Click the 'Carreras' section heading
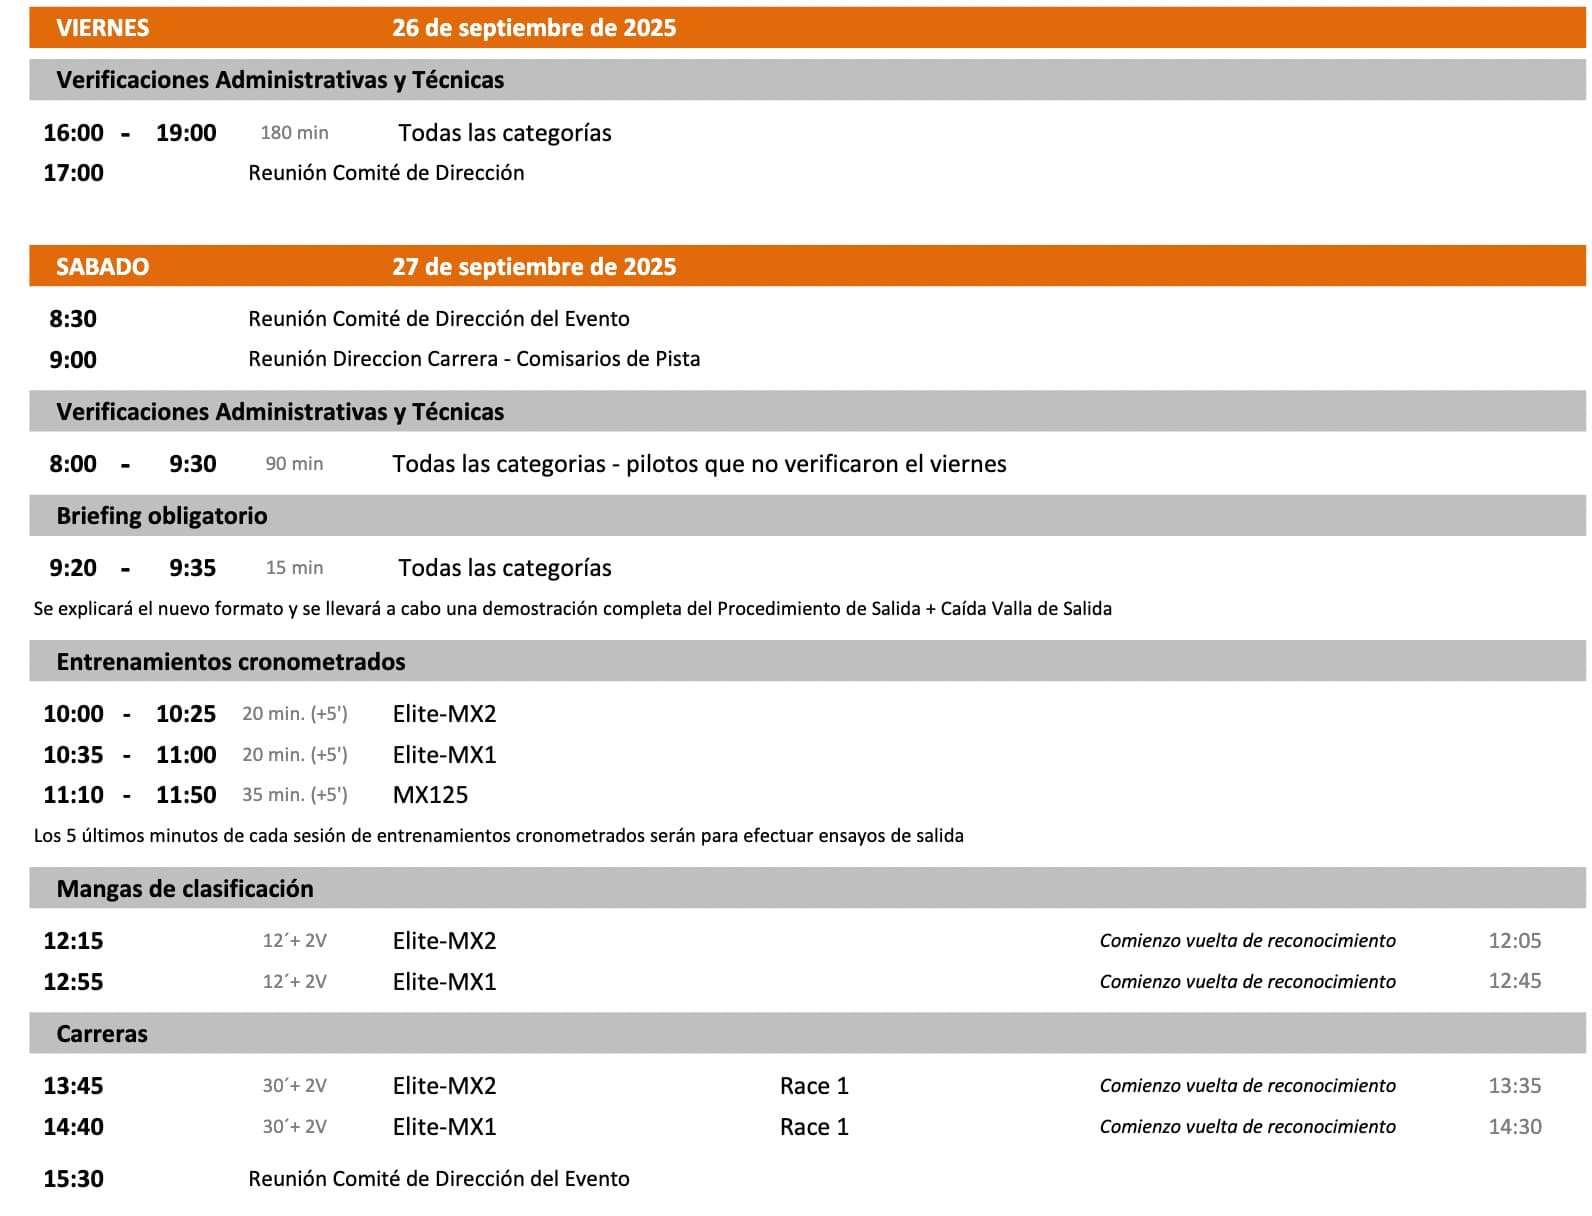The height and width of the screenshot is (1216, 1592). [x=102, y=1034]
